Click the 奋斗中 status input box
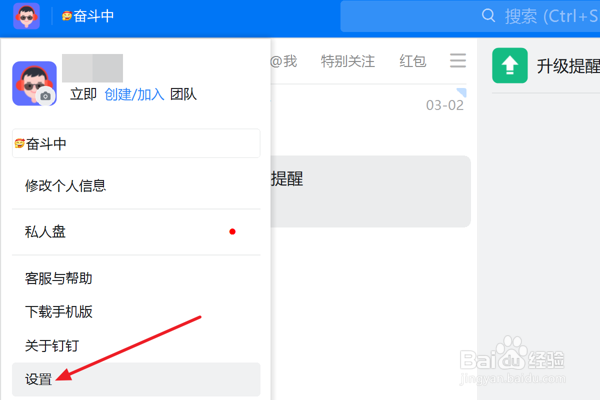The image size is (600, 400). (x=136, y=144)
